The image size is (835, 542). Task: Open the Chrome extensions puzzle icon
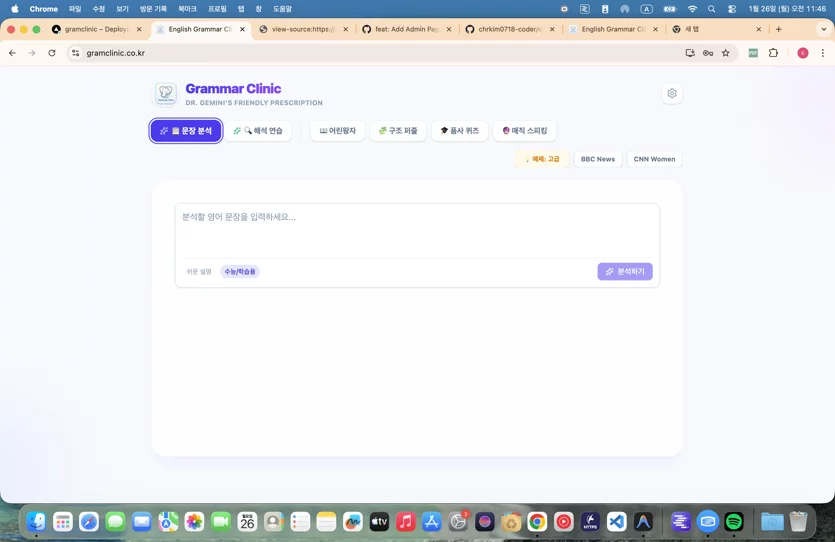(x=773, y=53)
